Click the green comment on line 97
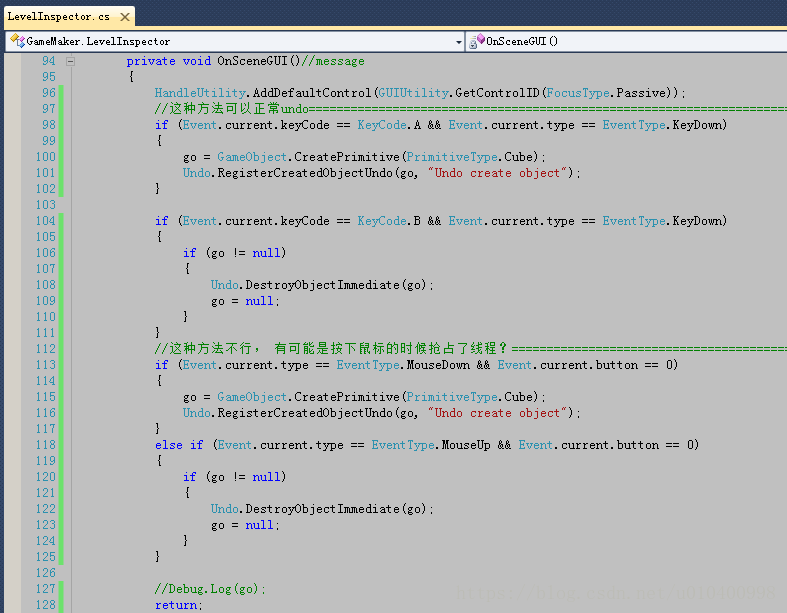 [x=470, y=108]
